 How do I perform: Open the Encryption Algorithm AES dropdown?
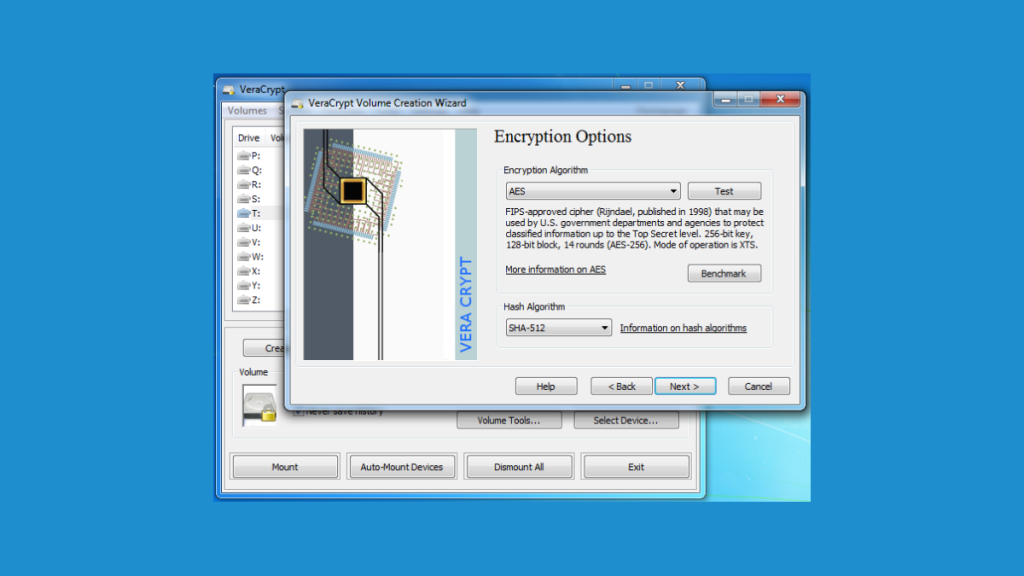592,191
